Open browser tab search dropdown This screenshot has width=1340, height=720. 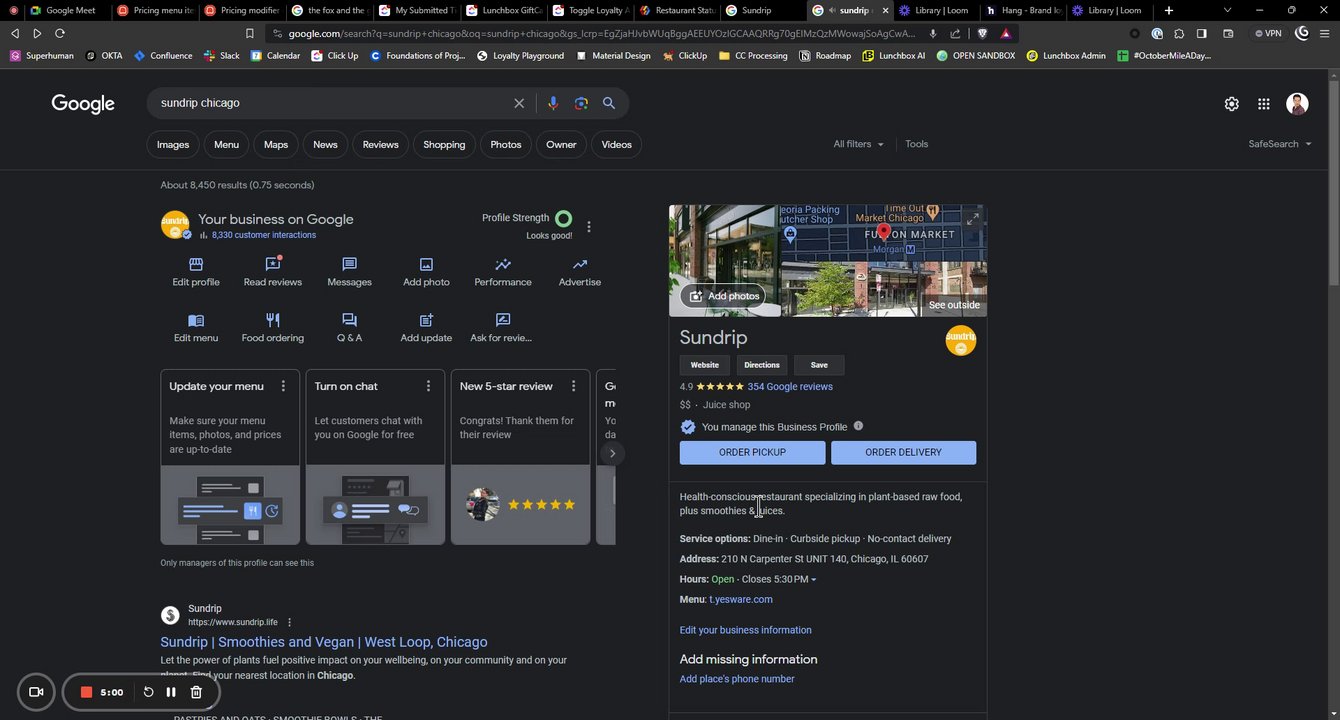[x=1227, y=10]
